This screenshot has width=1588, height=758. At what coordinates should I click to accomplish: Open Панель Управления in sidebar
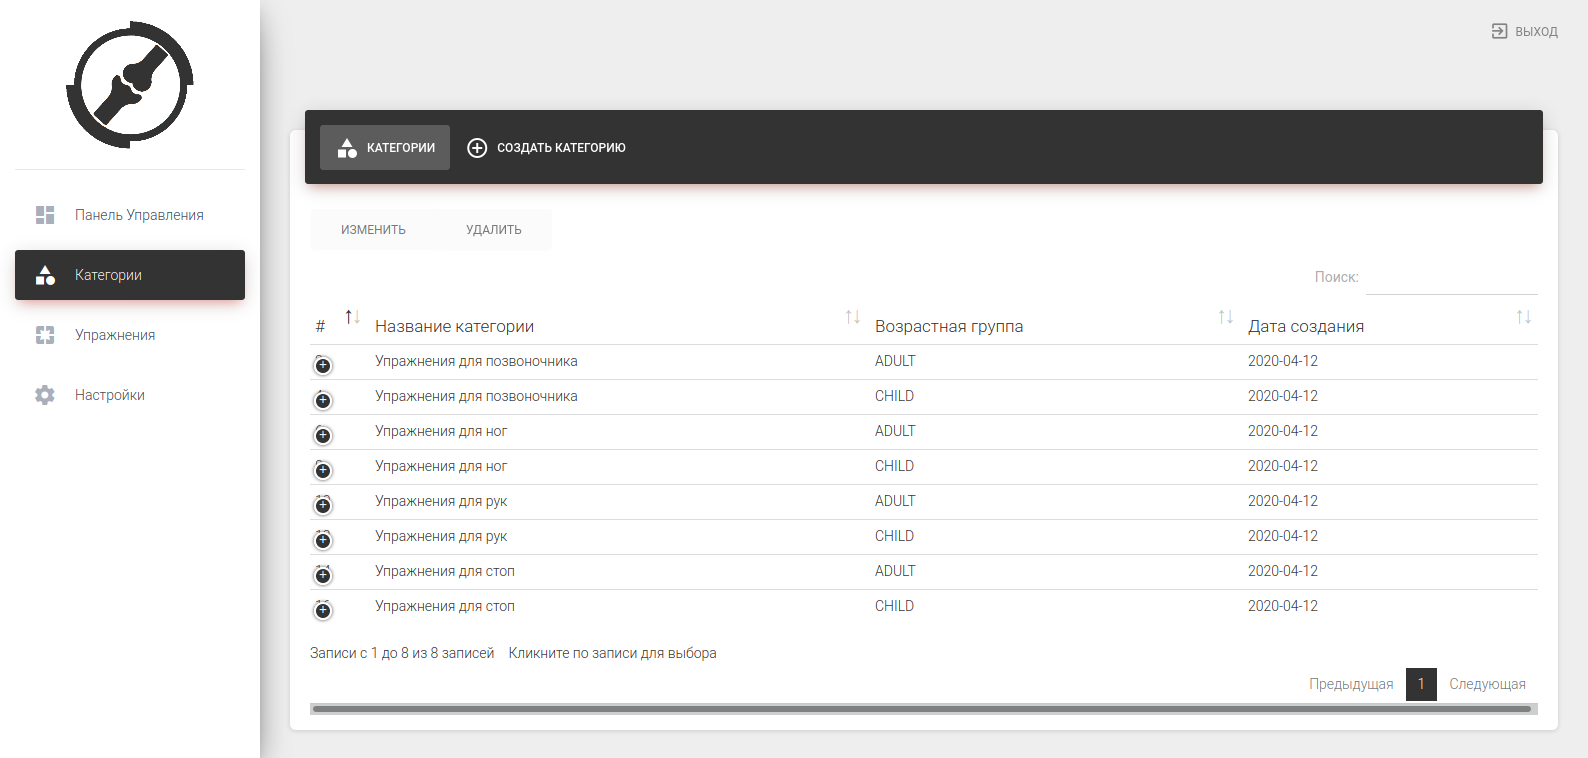[130, 215]
